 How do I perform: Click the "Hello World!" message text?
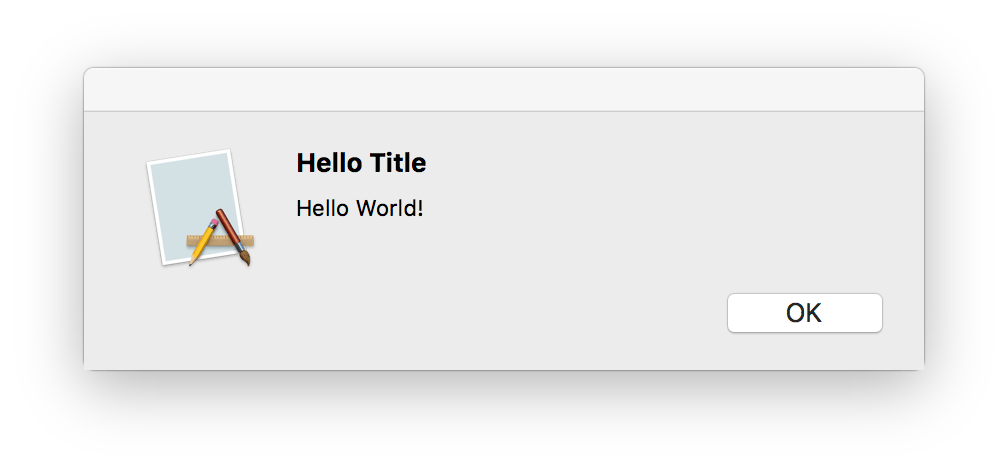(360, 208)
